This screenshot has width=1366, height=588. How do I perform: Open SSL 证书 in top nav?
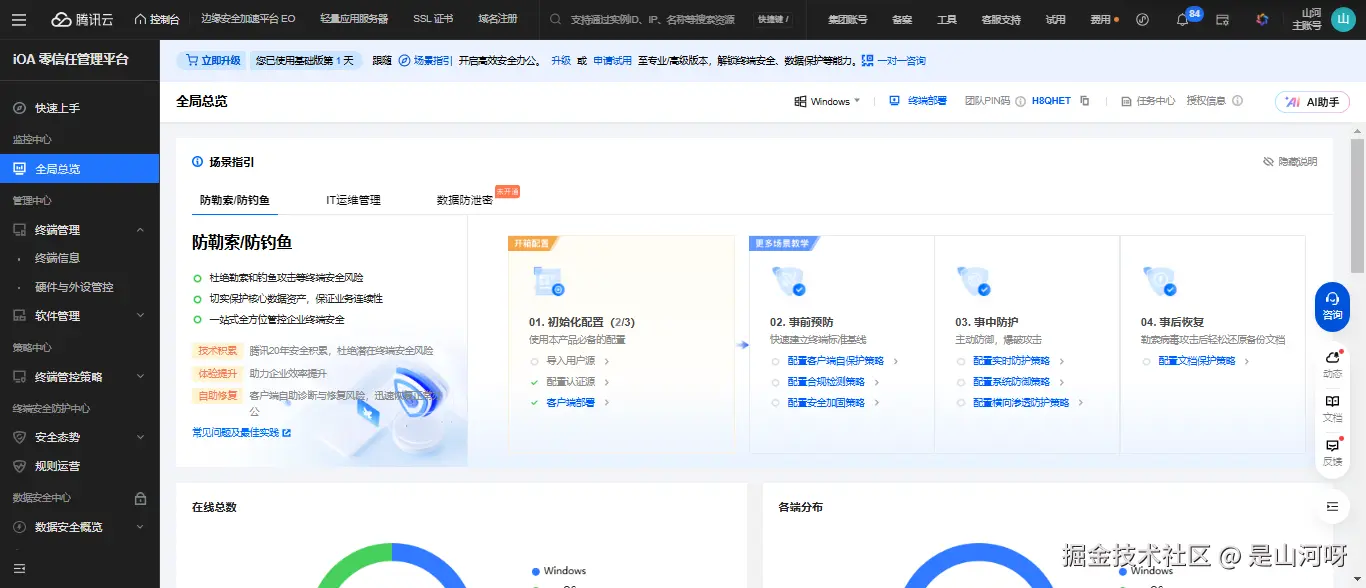tap(433, 19)
